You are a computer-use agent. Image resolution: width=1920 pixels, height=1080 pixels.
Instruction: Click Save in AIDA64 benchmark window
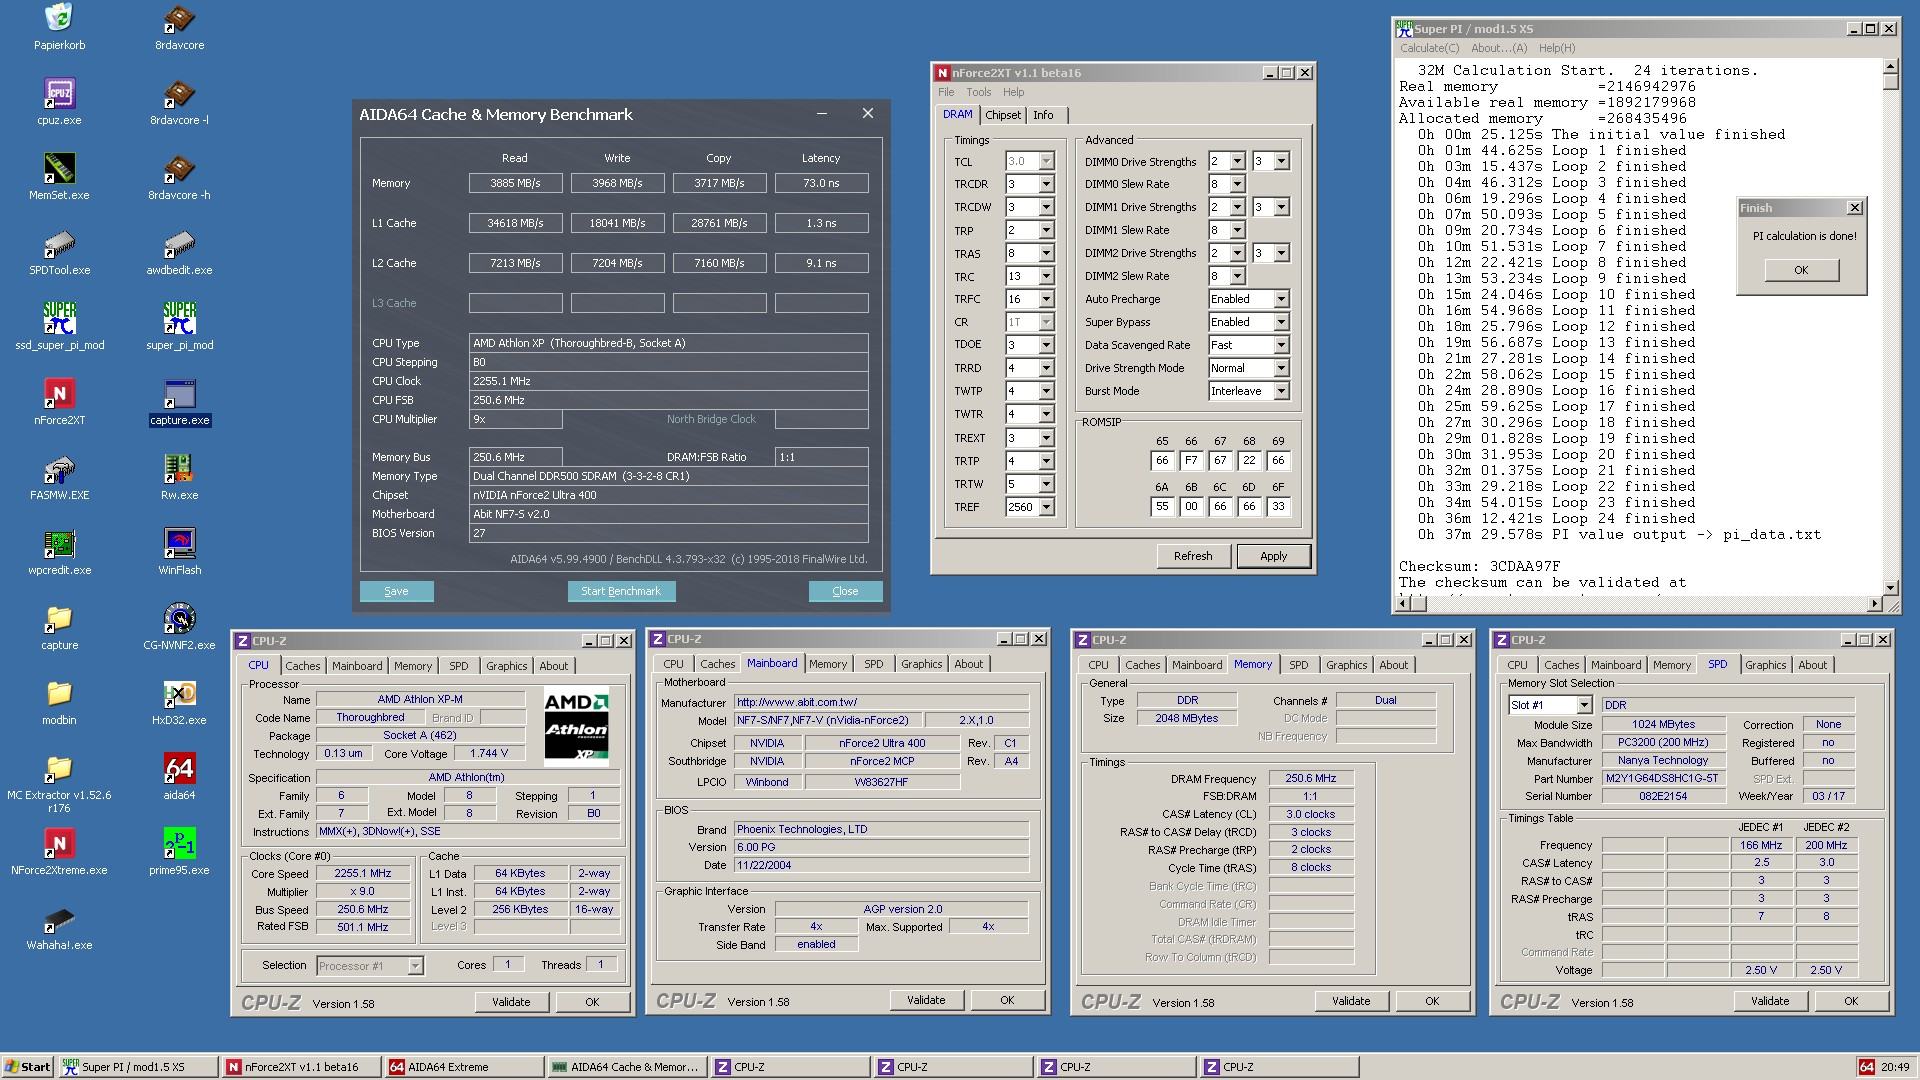tap(396, 591)
